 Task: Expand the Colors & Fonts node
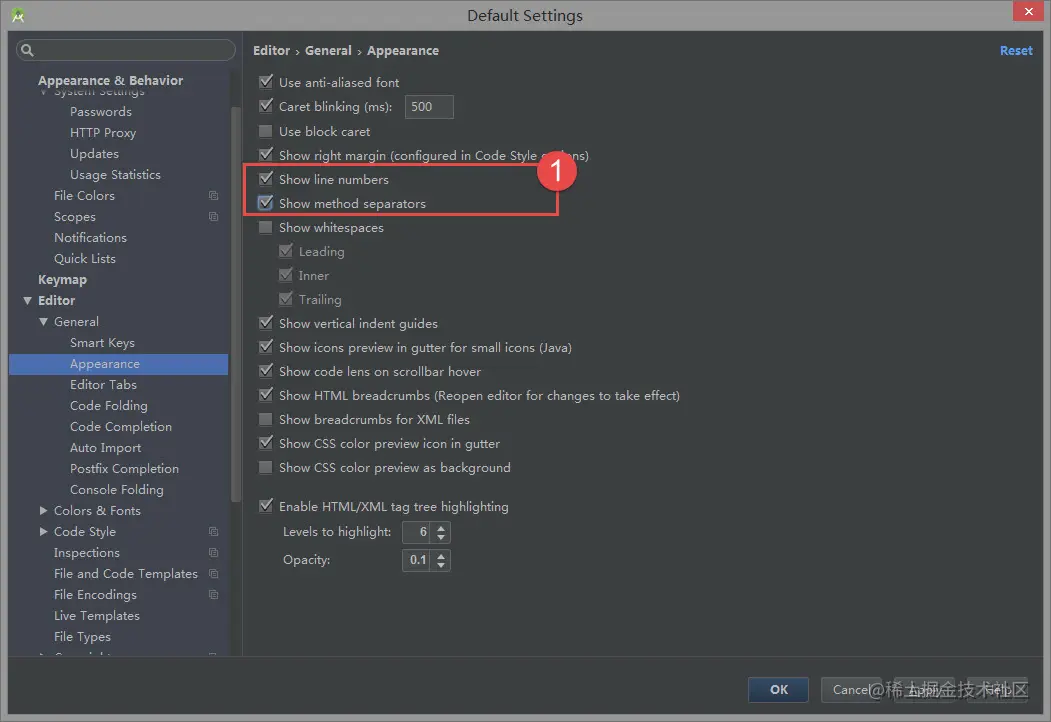point(44,511)
